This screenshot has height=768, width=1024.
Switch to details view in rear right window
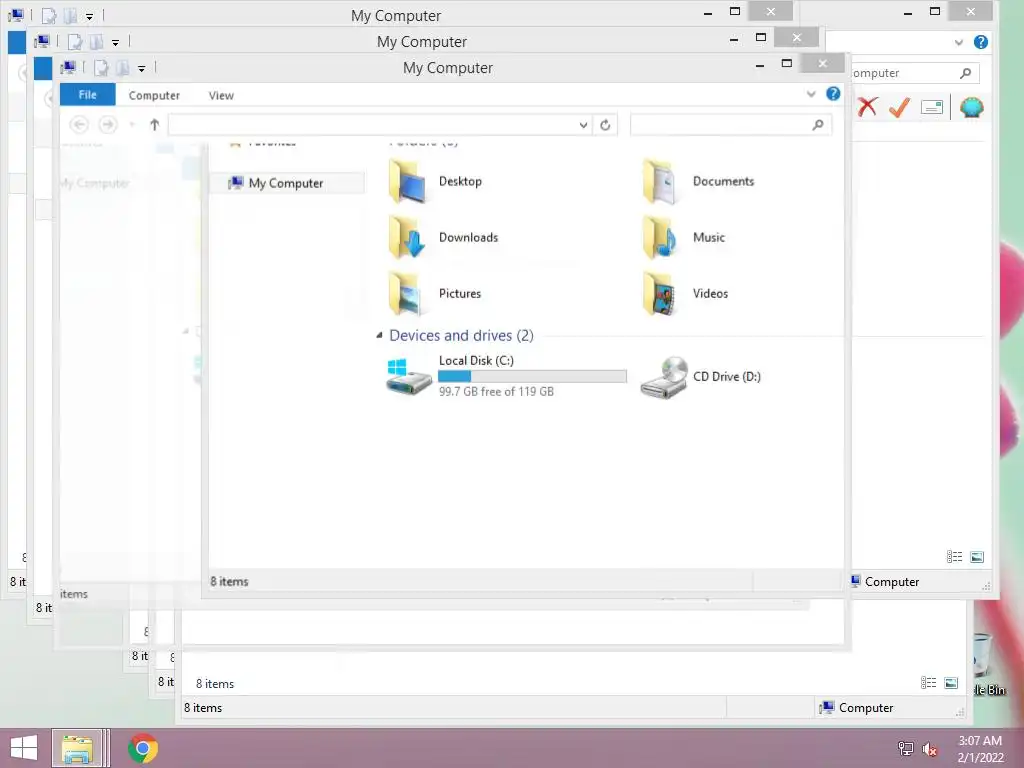(x=955, y=557)
